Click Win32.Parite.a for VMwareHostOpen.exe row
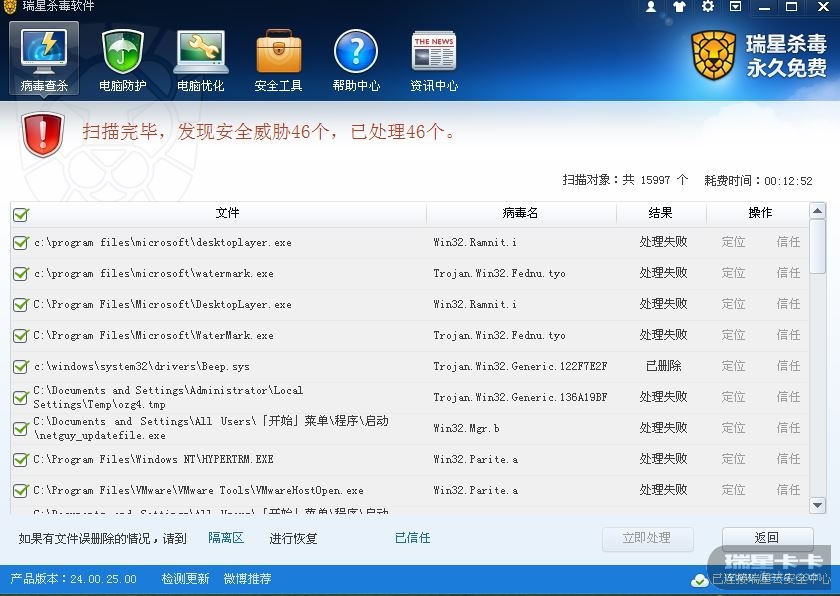 coord(476,491)
